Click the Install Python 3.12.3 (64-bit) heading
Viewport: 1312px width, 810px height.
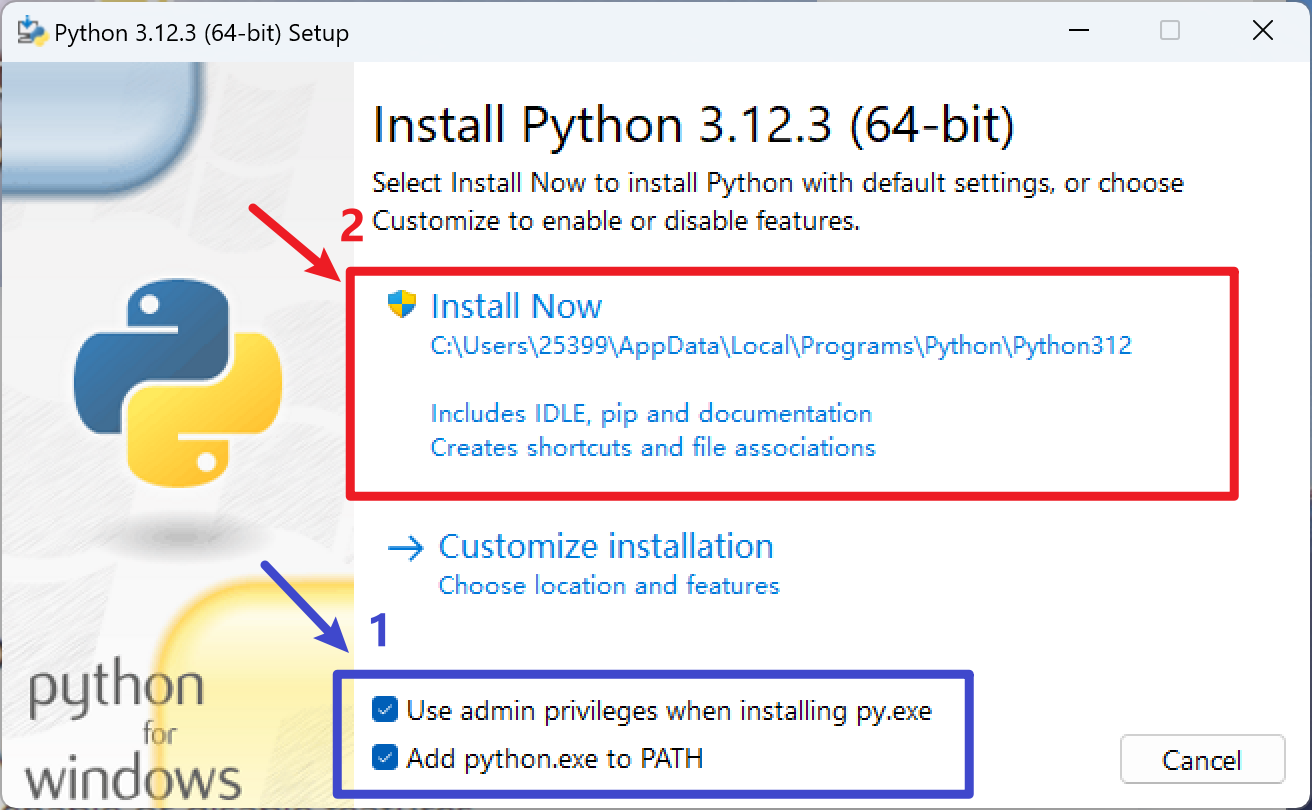click(x=694, y=127)
